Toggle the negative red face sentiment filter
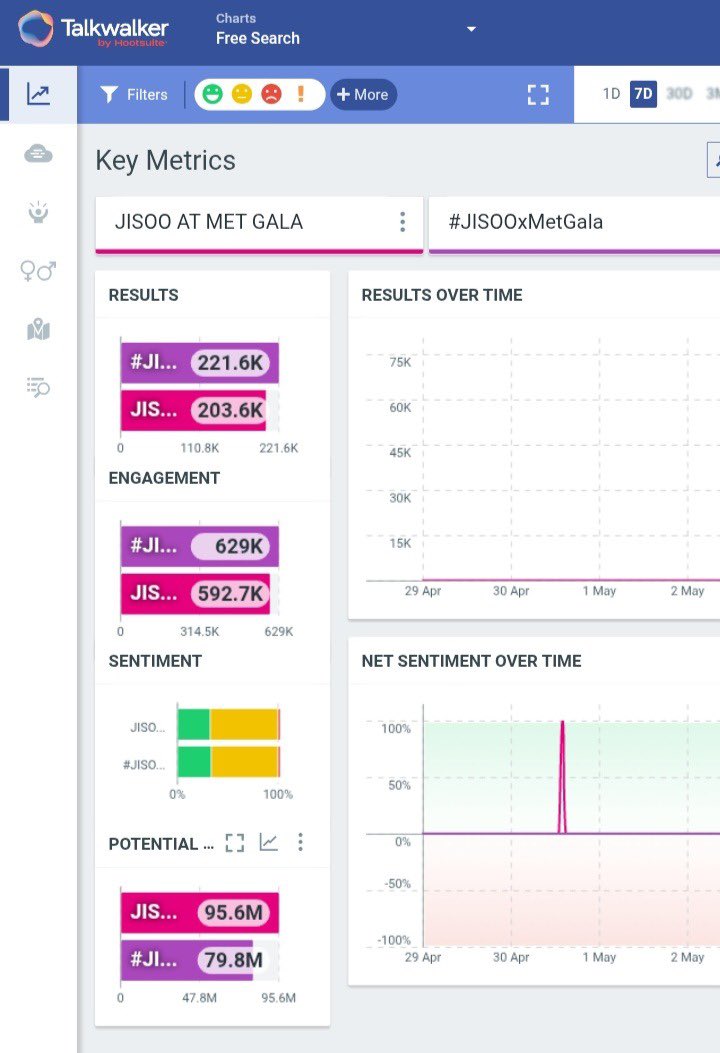 click(271, 94)
